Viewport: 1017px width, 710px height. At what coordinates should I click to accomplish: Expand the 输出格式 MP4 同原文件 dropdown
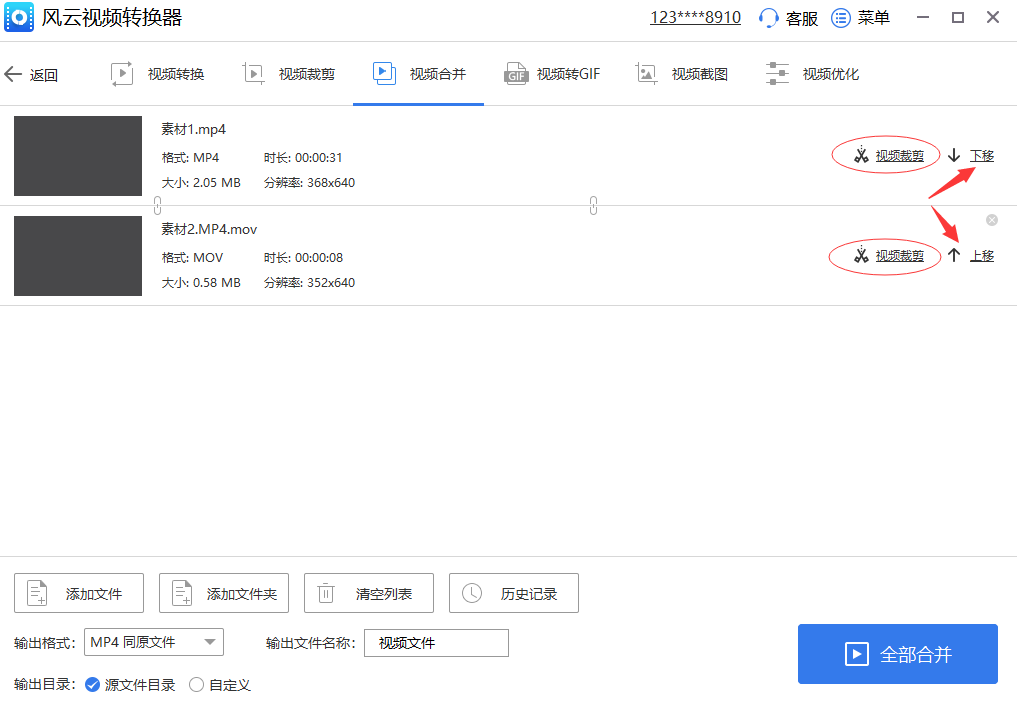click(x=154, y=642)
